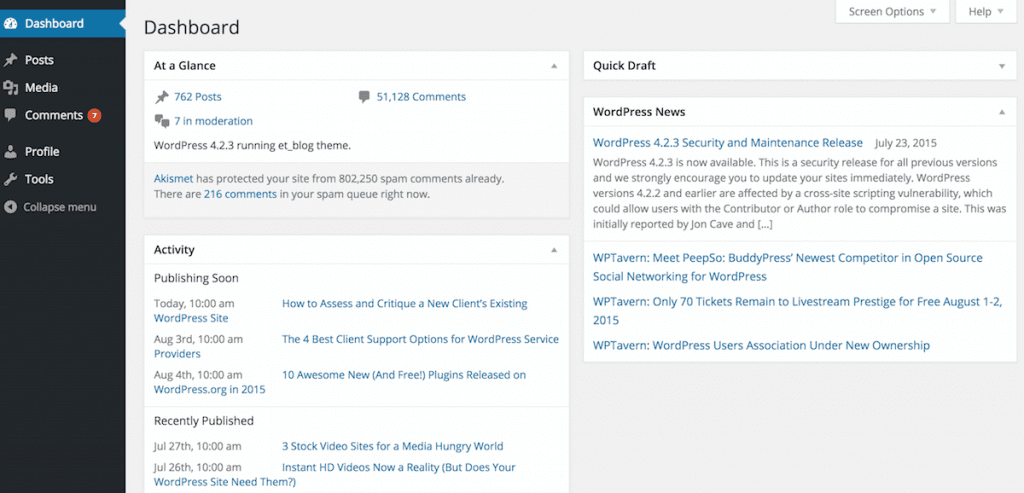Image resolution: width=1024 pixels, height=493 pixels.
Task: Click the At a Glance panel title
Action: (x=184, y=66)
